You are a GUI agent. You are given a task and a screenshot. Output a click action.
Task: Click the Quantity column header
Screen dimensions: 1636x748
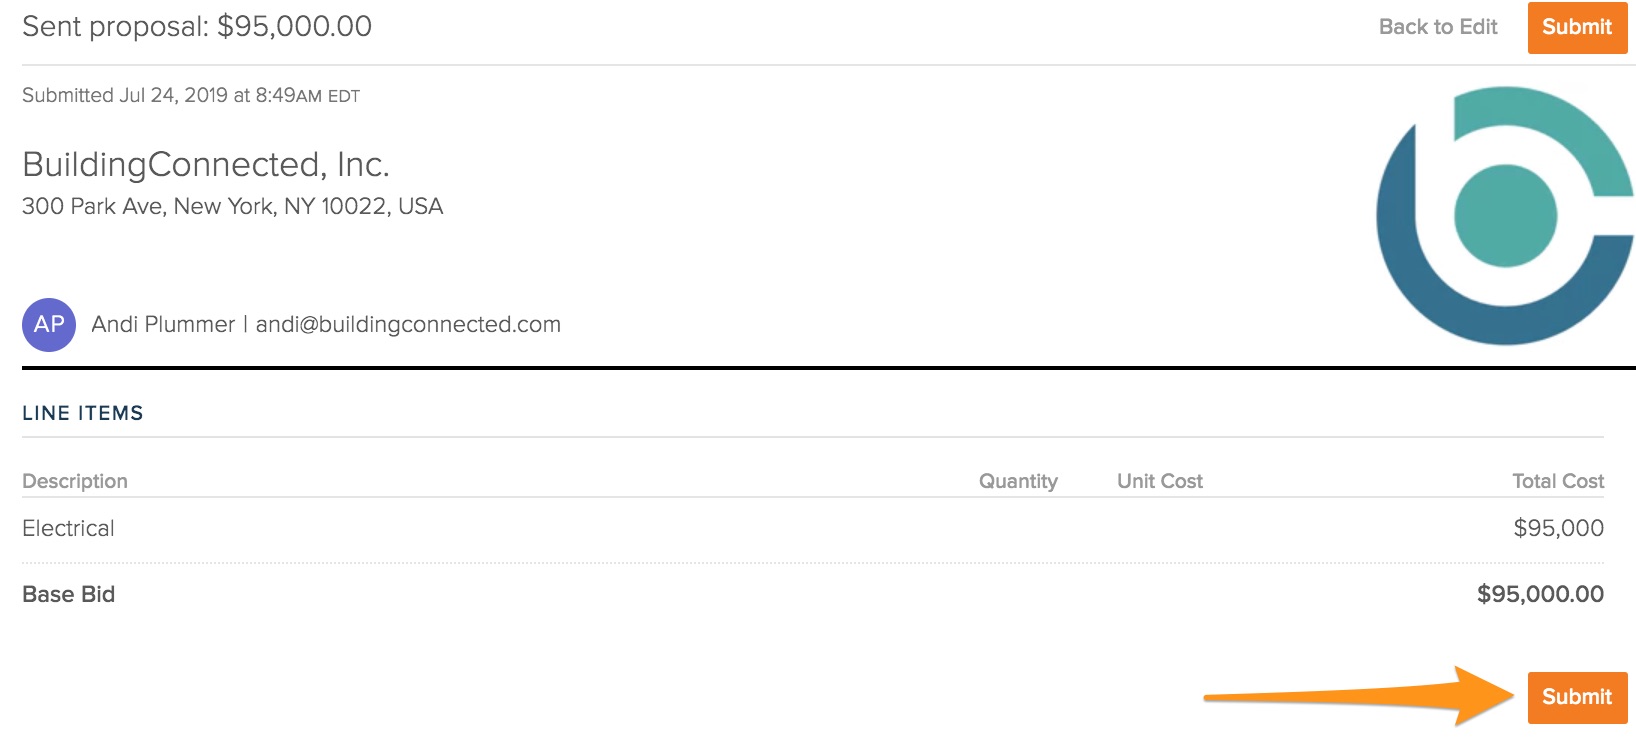pyautogui.click(x=1017, y=481)
